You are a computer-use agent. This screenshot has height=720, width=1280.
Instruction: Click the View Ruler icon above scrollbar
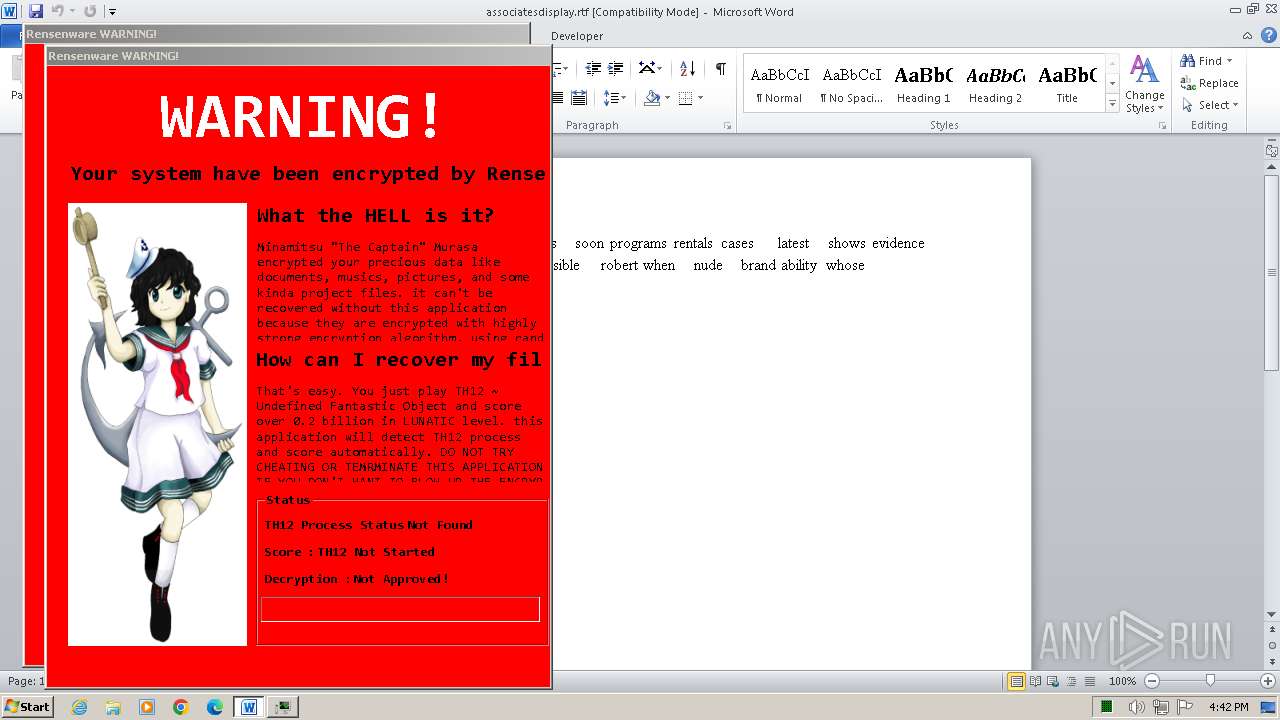[x=1271, y=151]
